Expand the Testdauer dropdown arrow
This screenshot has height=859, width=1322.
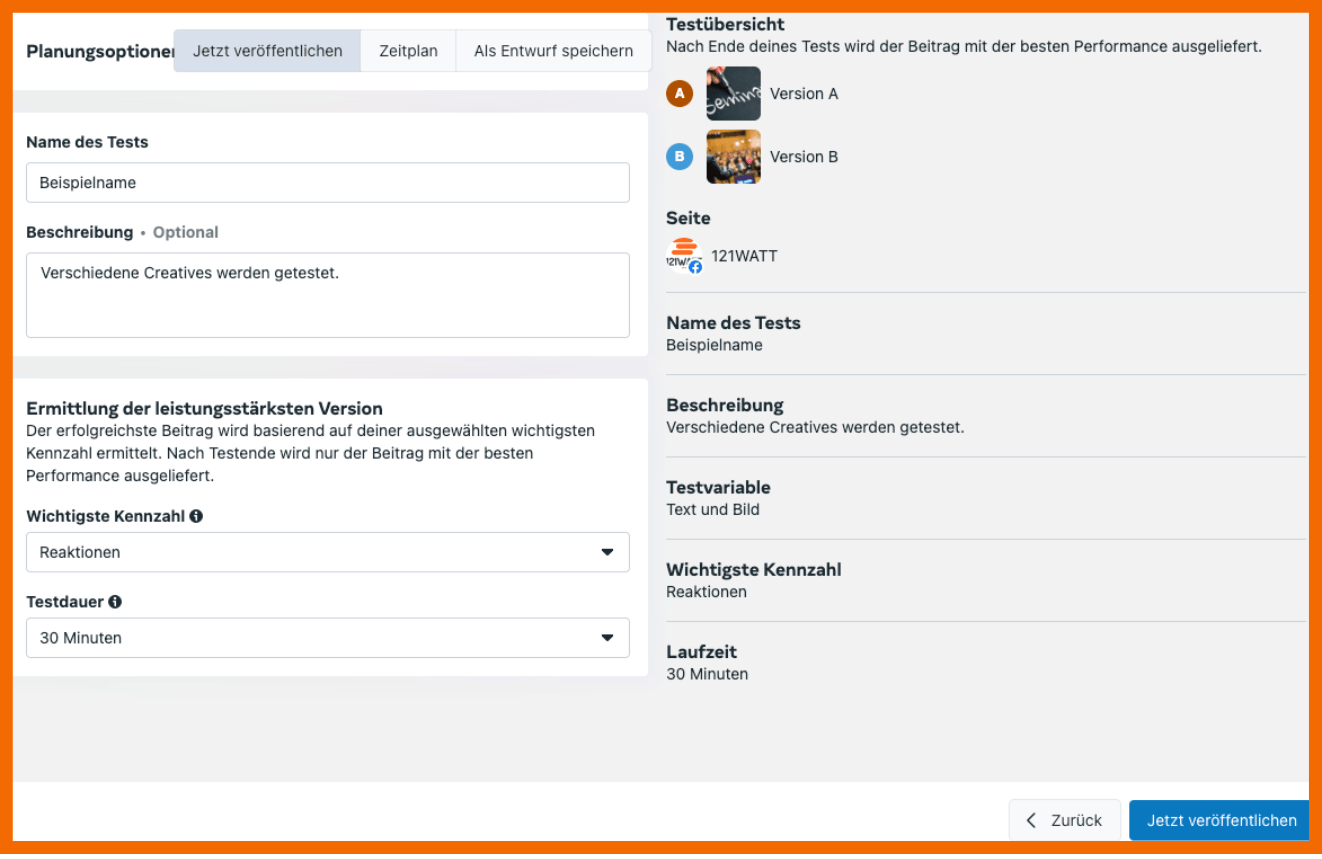[607, 638]
